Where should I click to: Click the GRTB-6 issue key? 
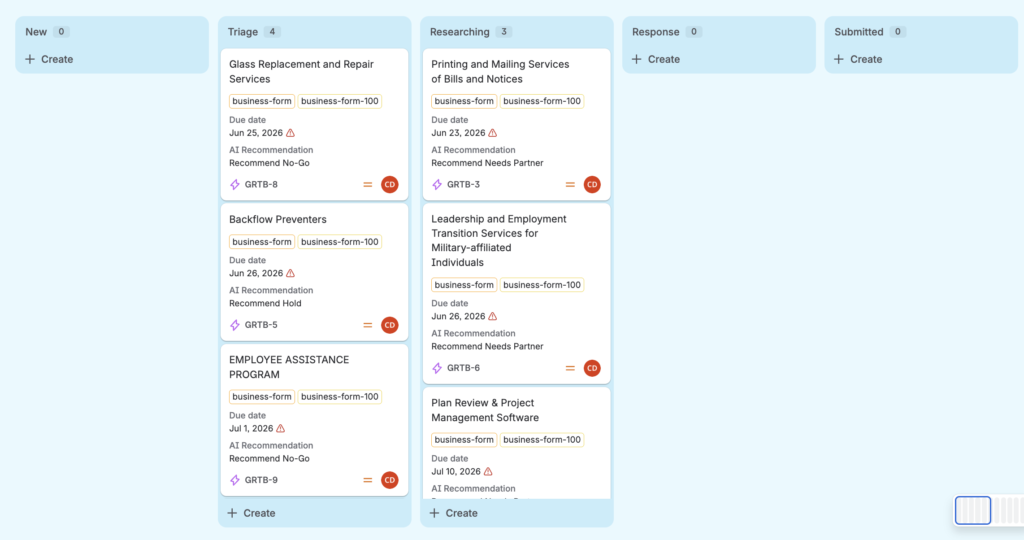pos(464,368)
